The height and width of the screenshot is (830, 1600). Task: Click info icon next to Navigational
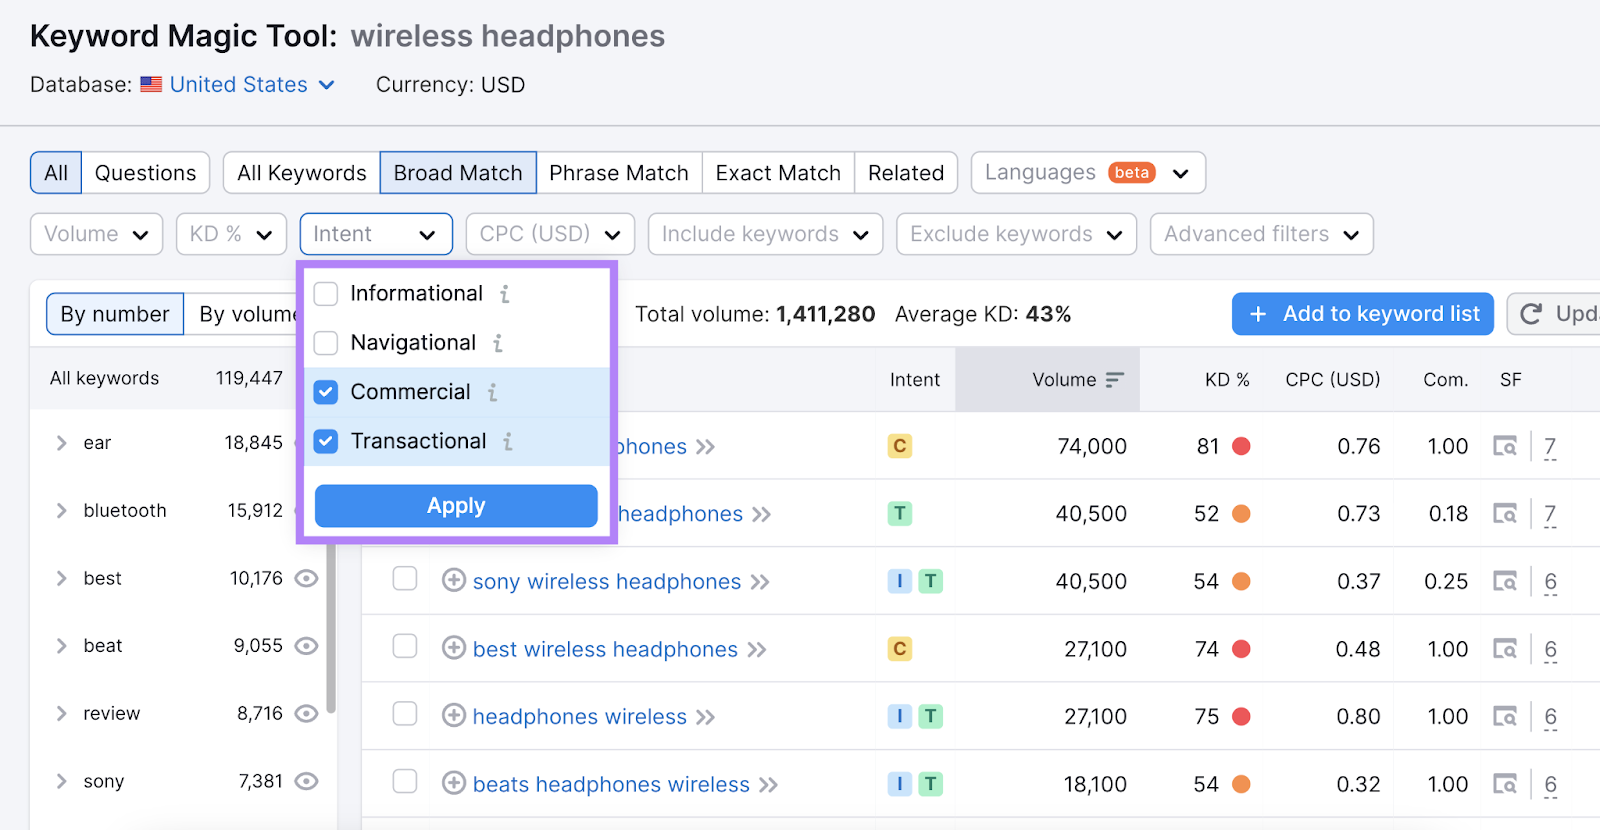click(x=498, y=343)
